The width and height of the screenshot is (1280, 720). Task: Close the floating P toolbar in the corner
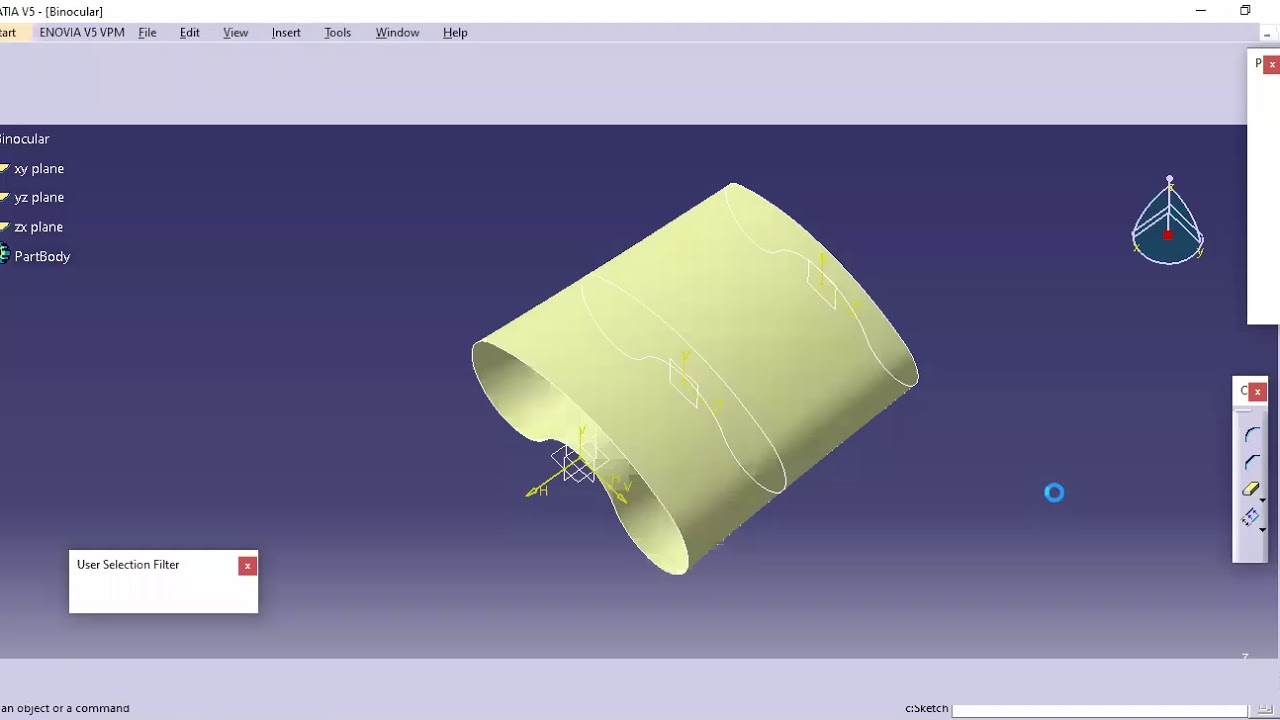1272,64
